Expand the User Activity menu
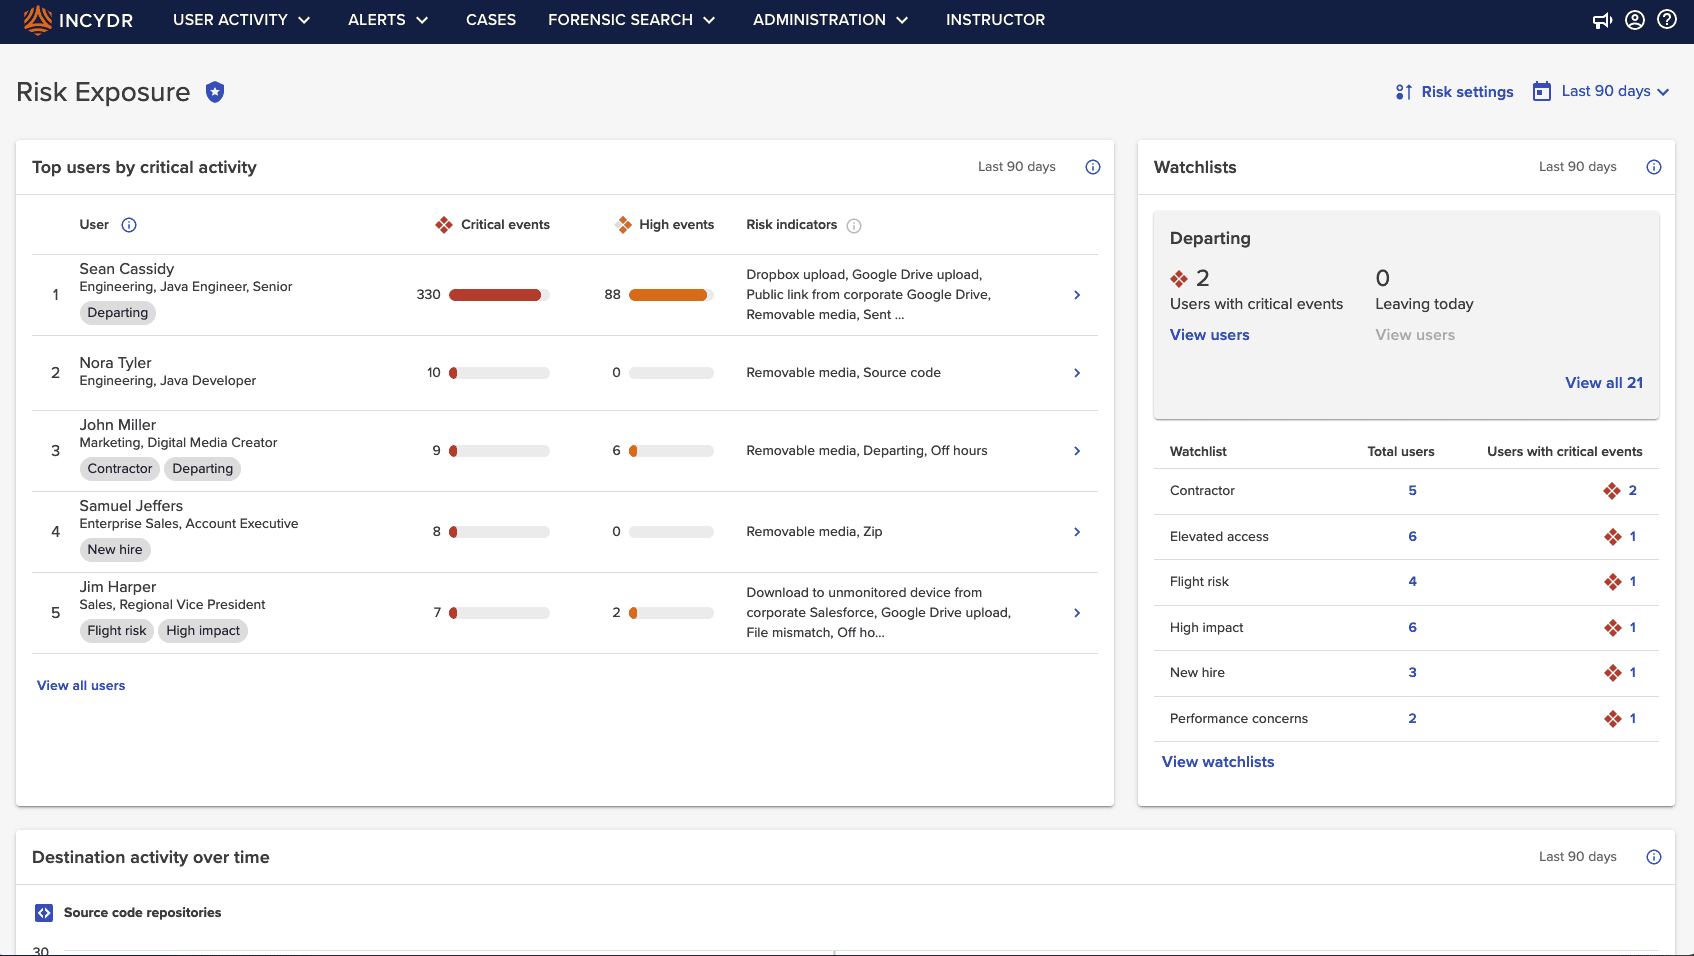This screenshot has height=956, width=1694. click(241, 20)
